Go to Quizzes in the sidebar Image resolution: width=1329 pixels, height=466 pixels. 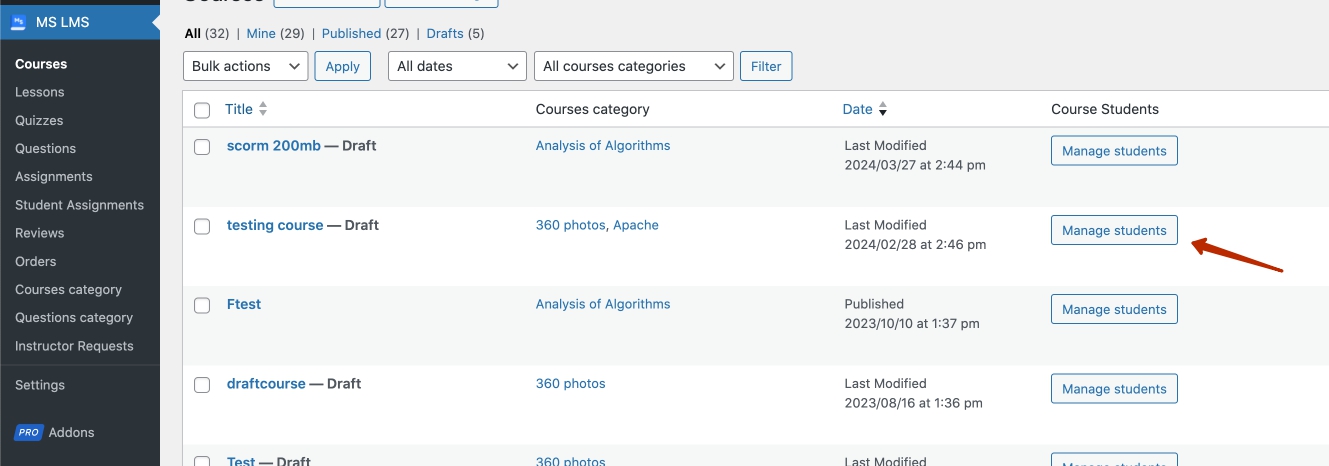(x=39, y=120)
